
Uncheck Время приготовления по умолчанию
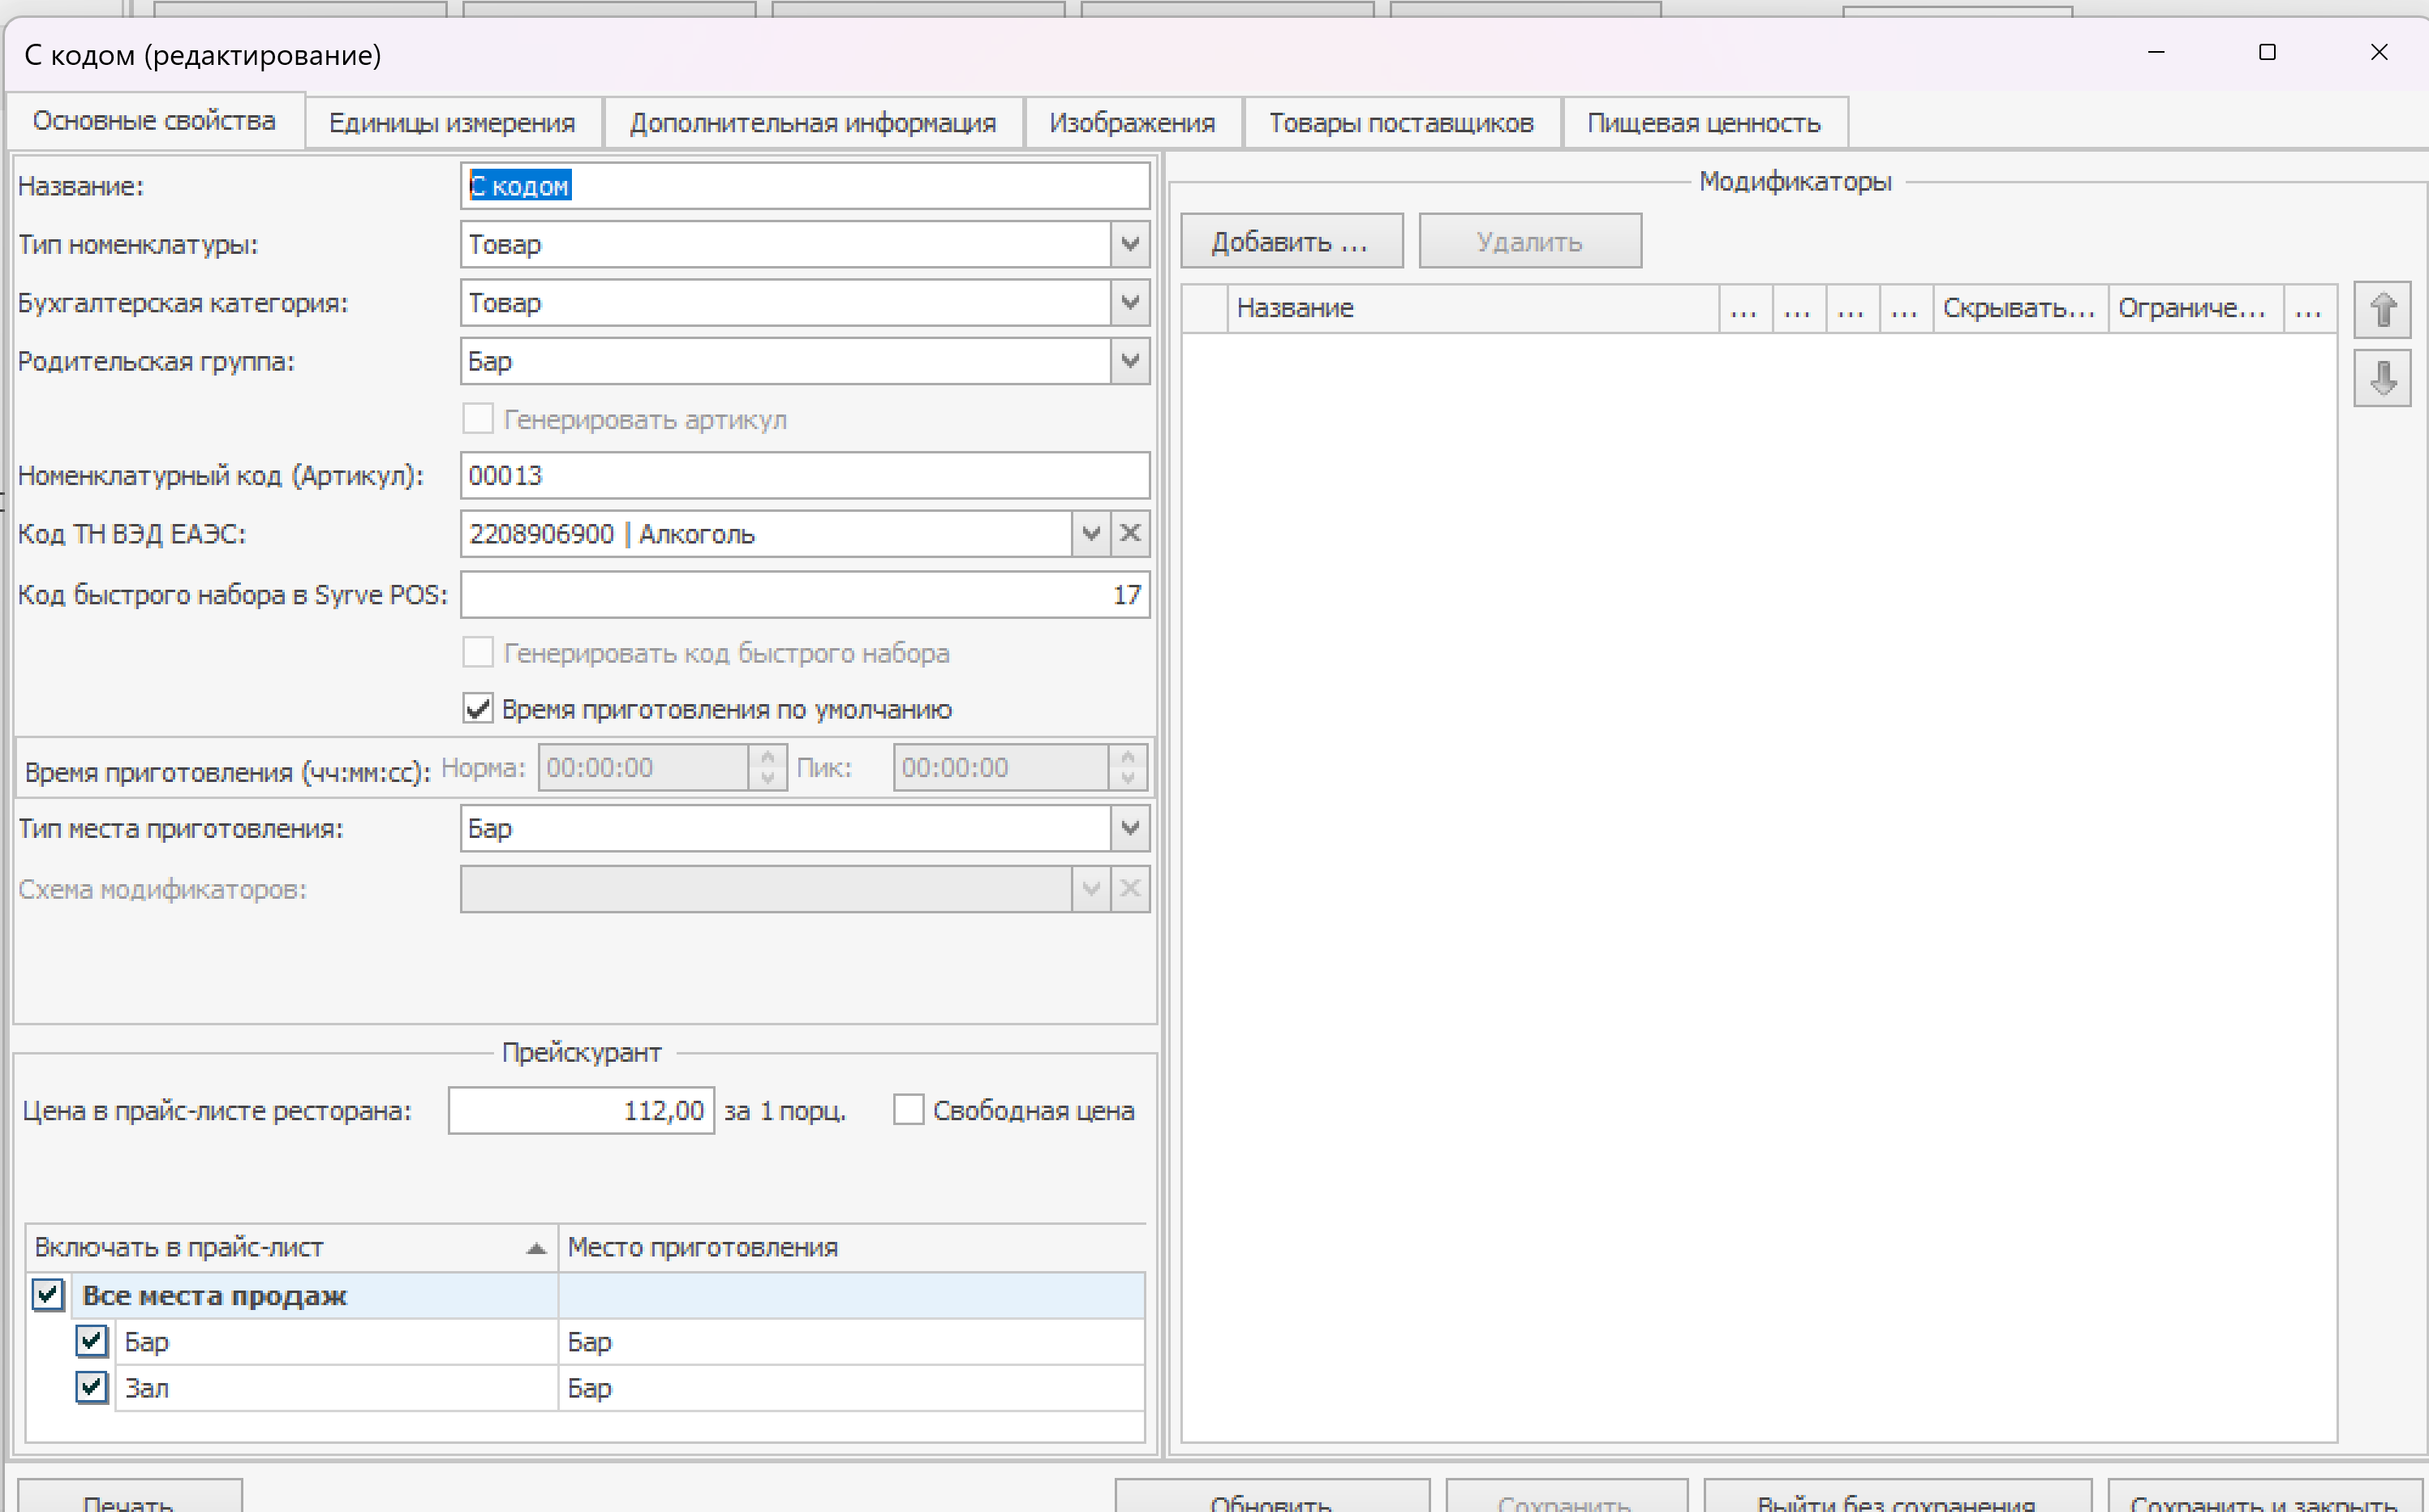[x=478, y=709]
